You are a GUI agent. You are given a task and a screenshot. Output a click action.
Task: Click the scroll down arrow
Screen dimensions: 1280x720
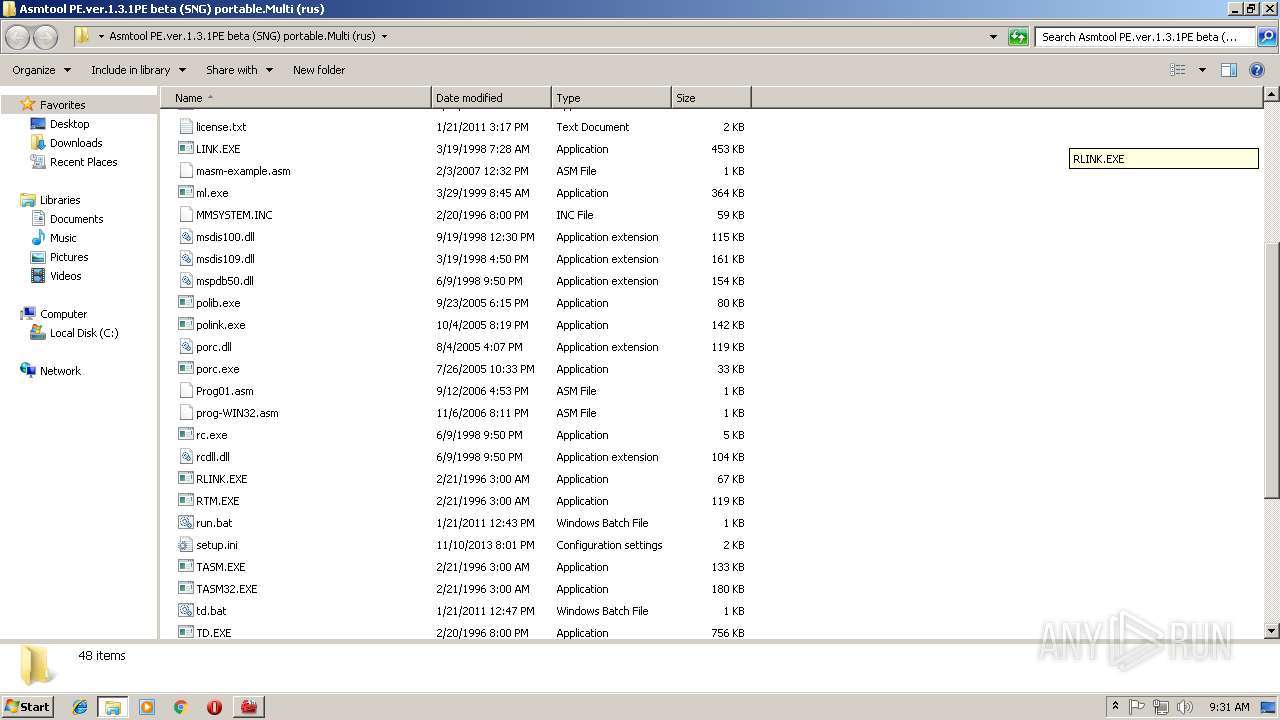(x=1272, y=632)
